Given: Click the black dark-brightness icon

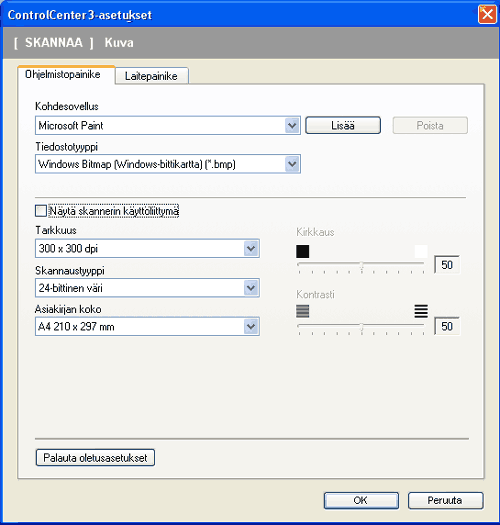Looking at the screenshot, I should pos(302,251).
